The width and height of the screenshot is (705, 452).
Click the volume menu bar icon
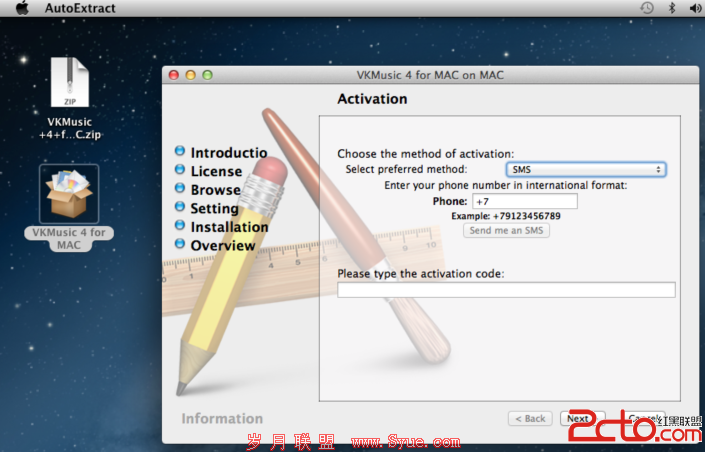pos(696,8)
